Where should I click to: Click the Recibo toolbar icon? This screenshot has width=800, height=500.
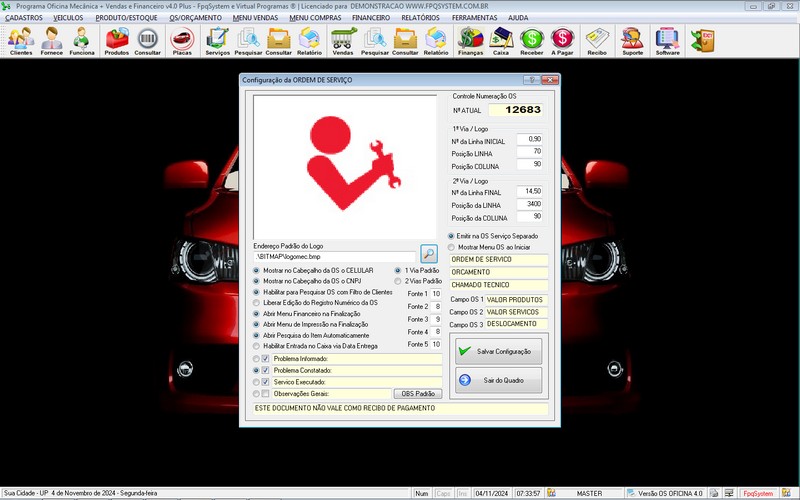pyautogui.click(x=597, y=40)
